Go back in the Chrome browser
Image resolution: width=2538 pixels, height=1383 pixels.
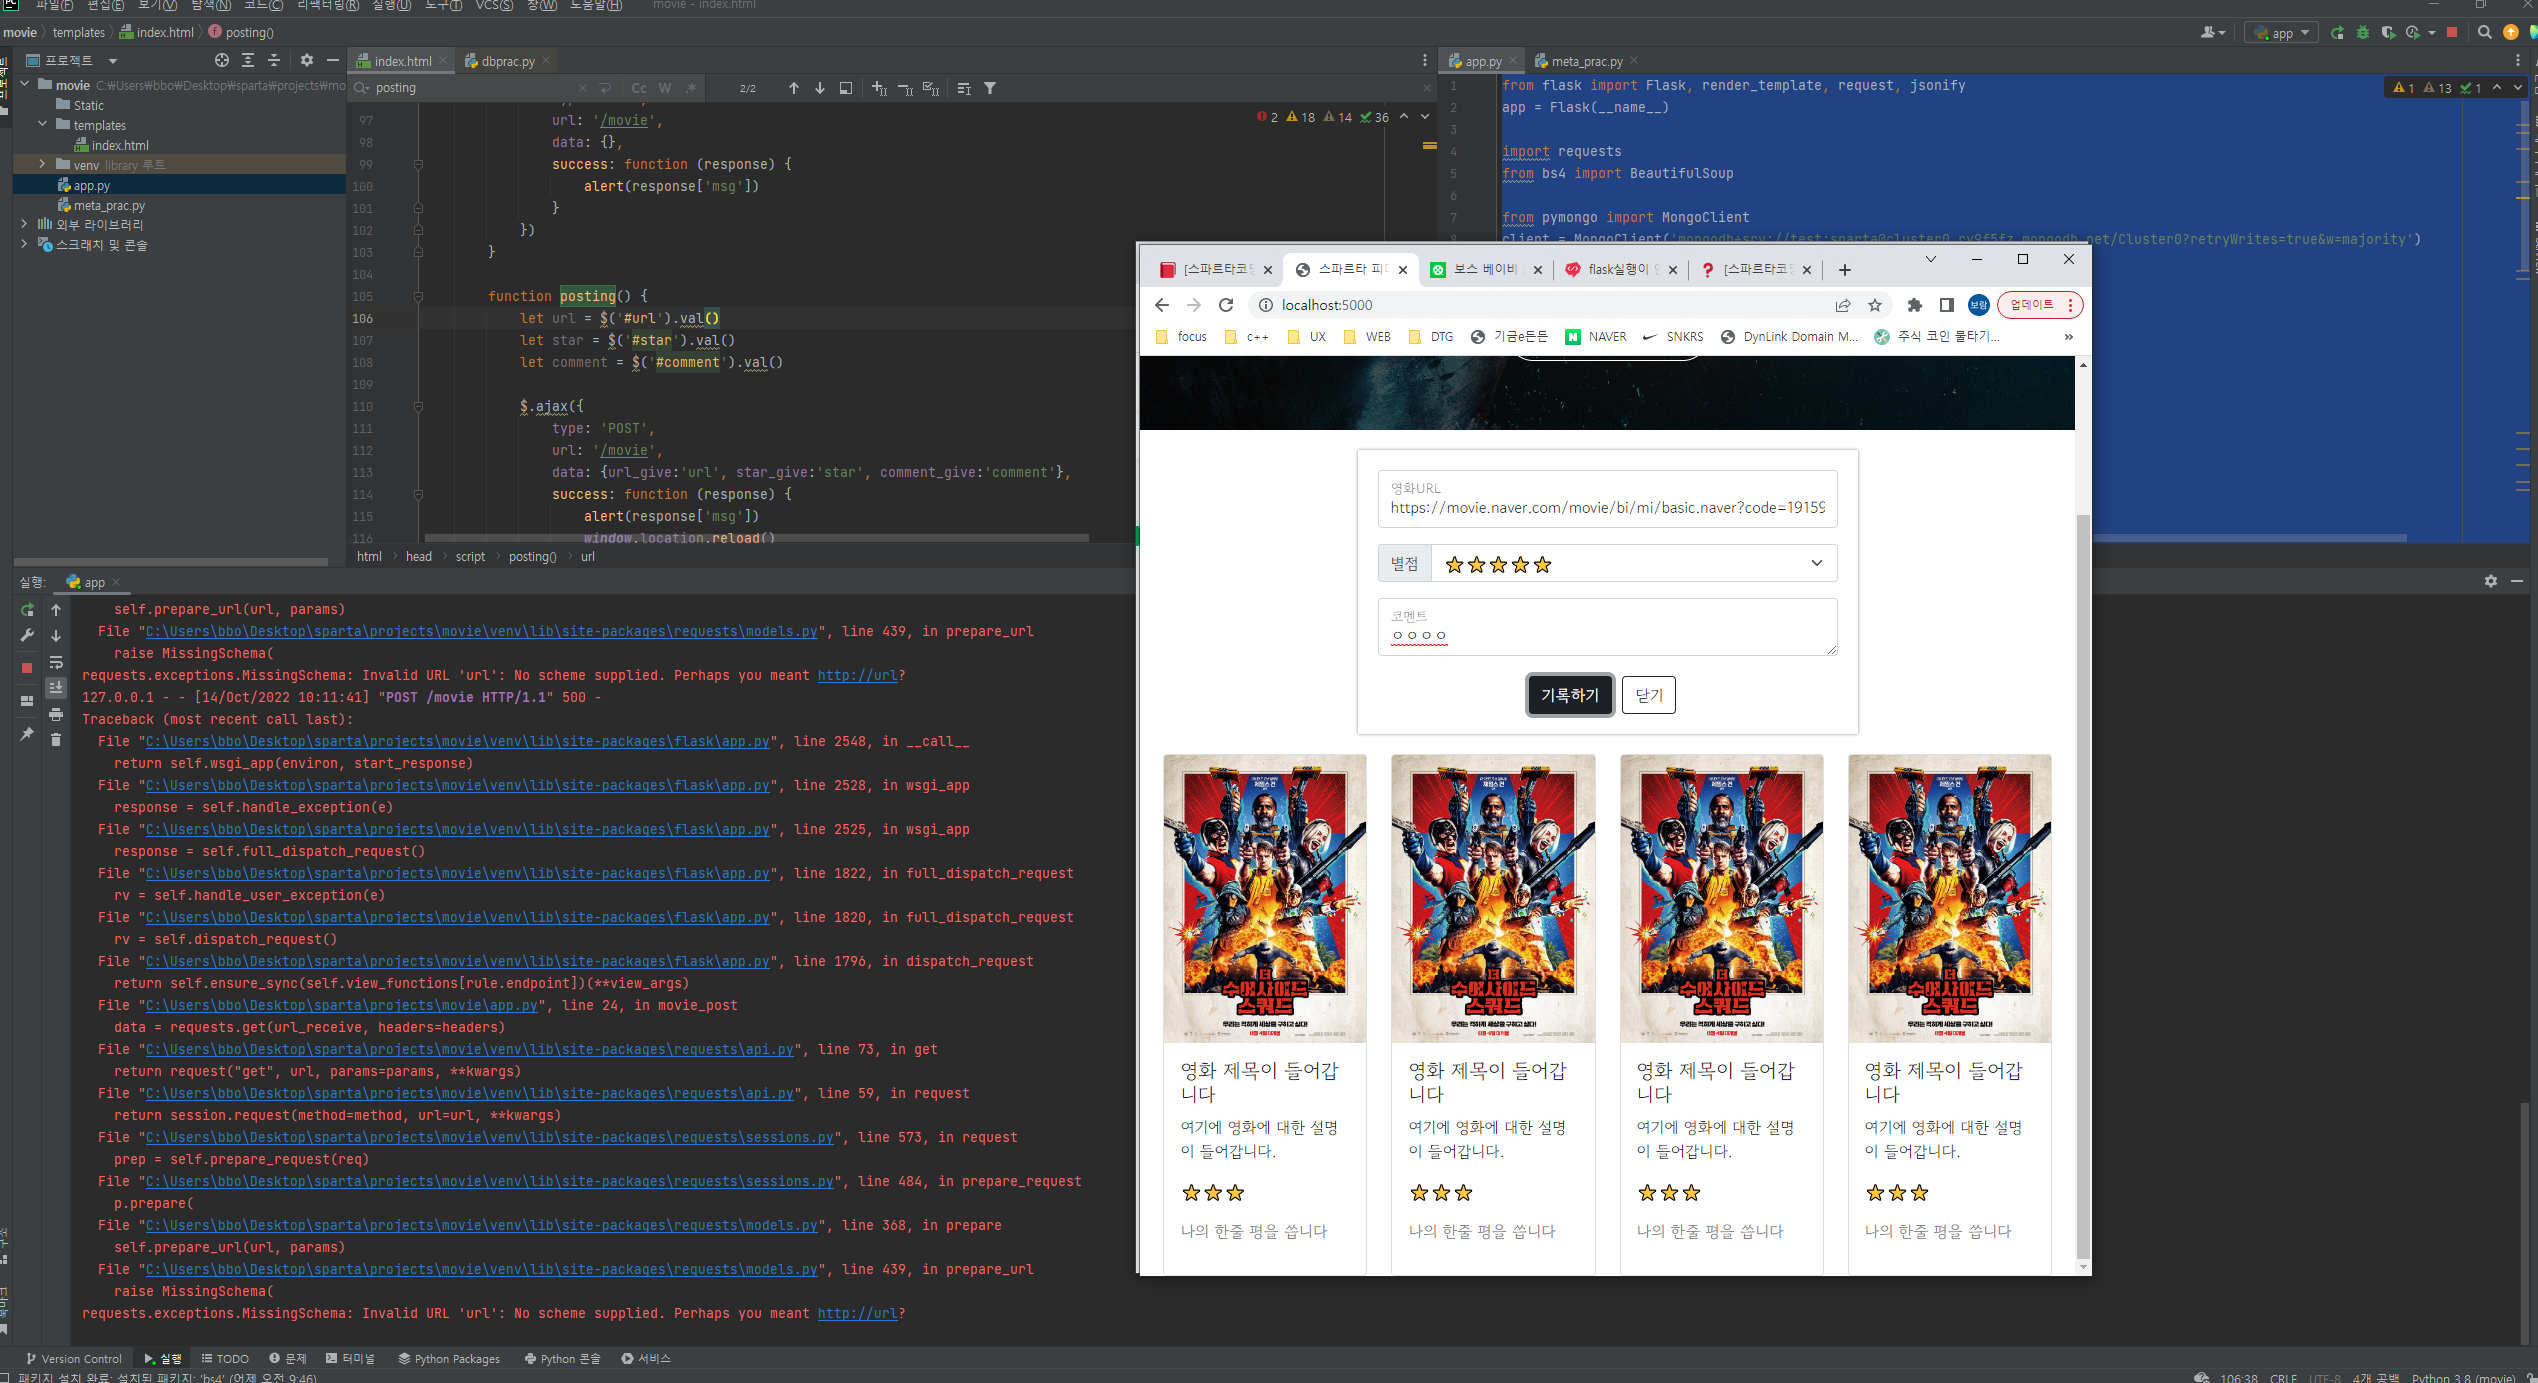[1161, 305]
